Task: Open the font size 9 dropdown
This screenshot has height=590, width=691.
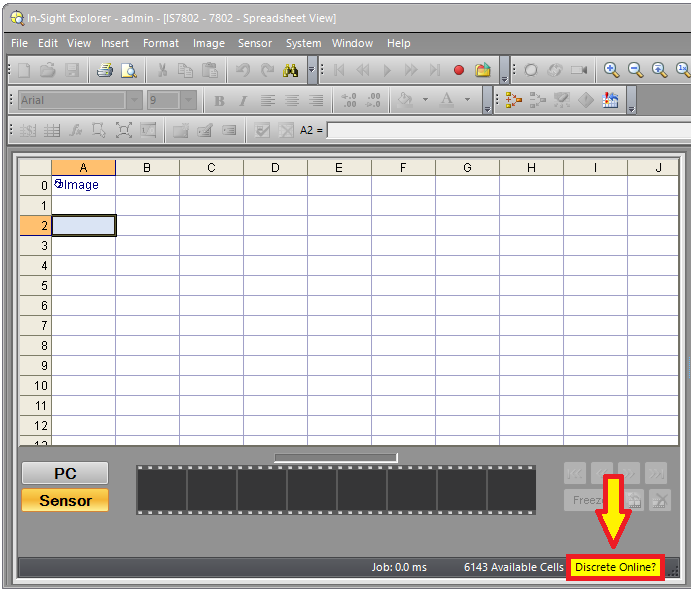Action: coord(189,100)
